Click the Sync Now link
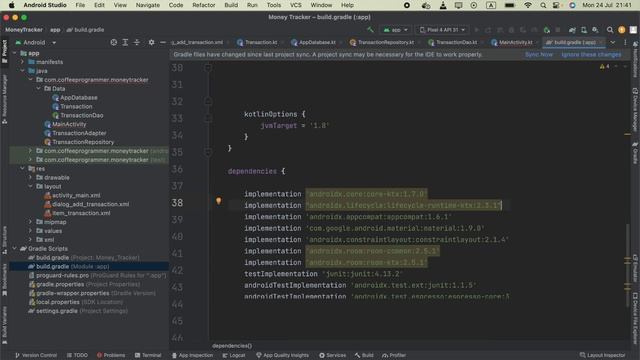The width and height of the screenshot is (640, 360). (x=539, y=54)
